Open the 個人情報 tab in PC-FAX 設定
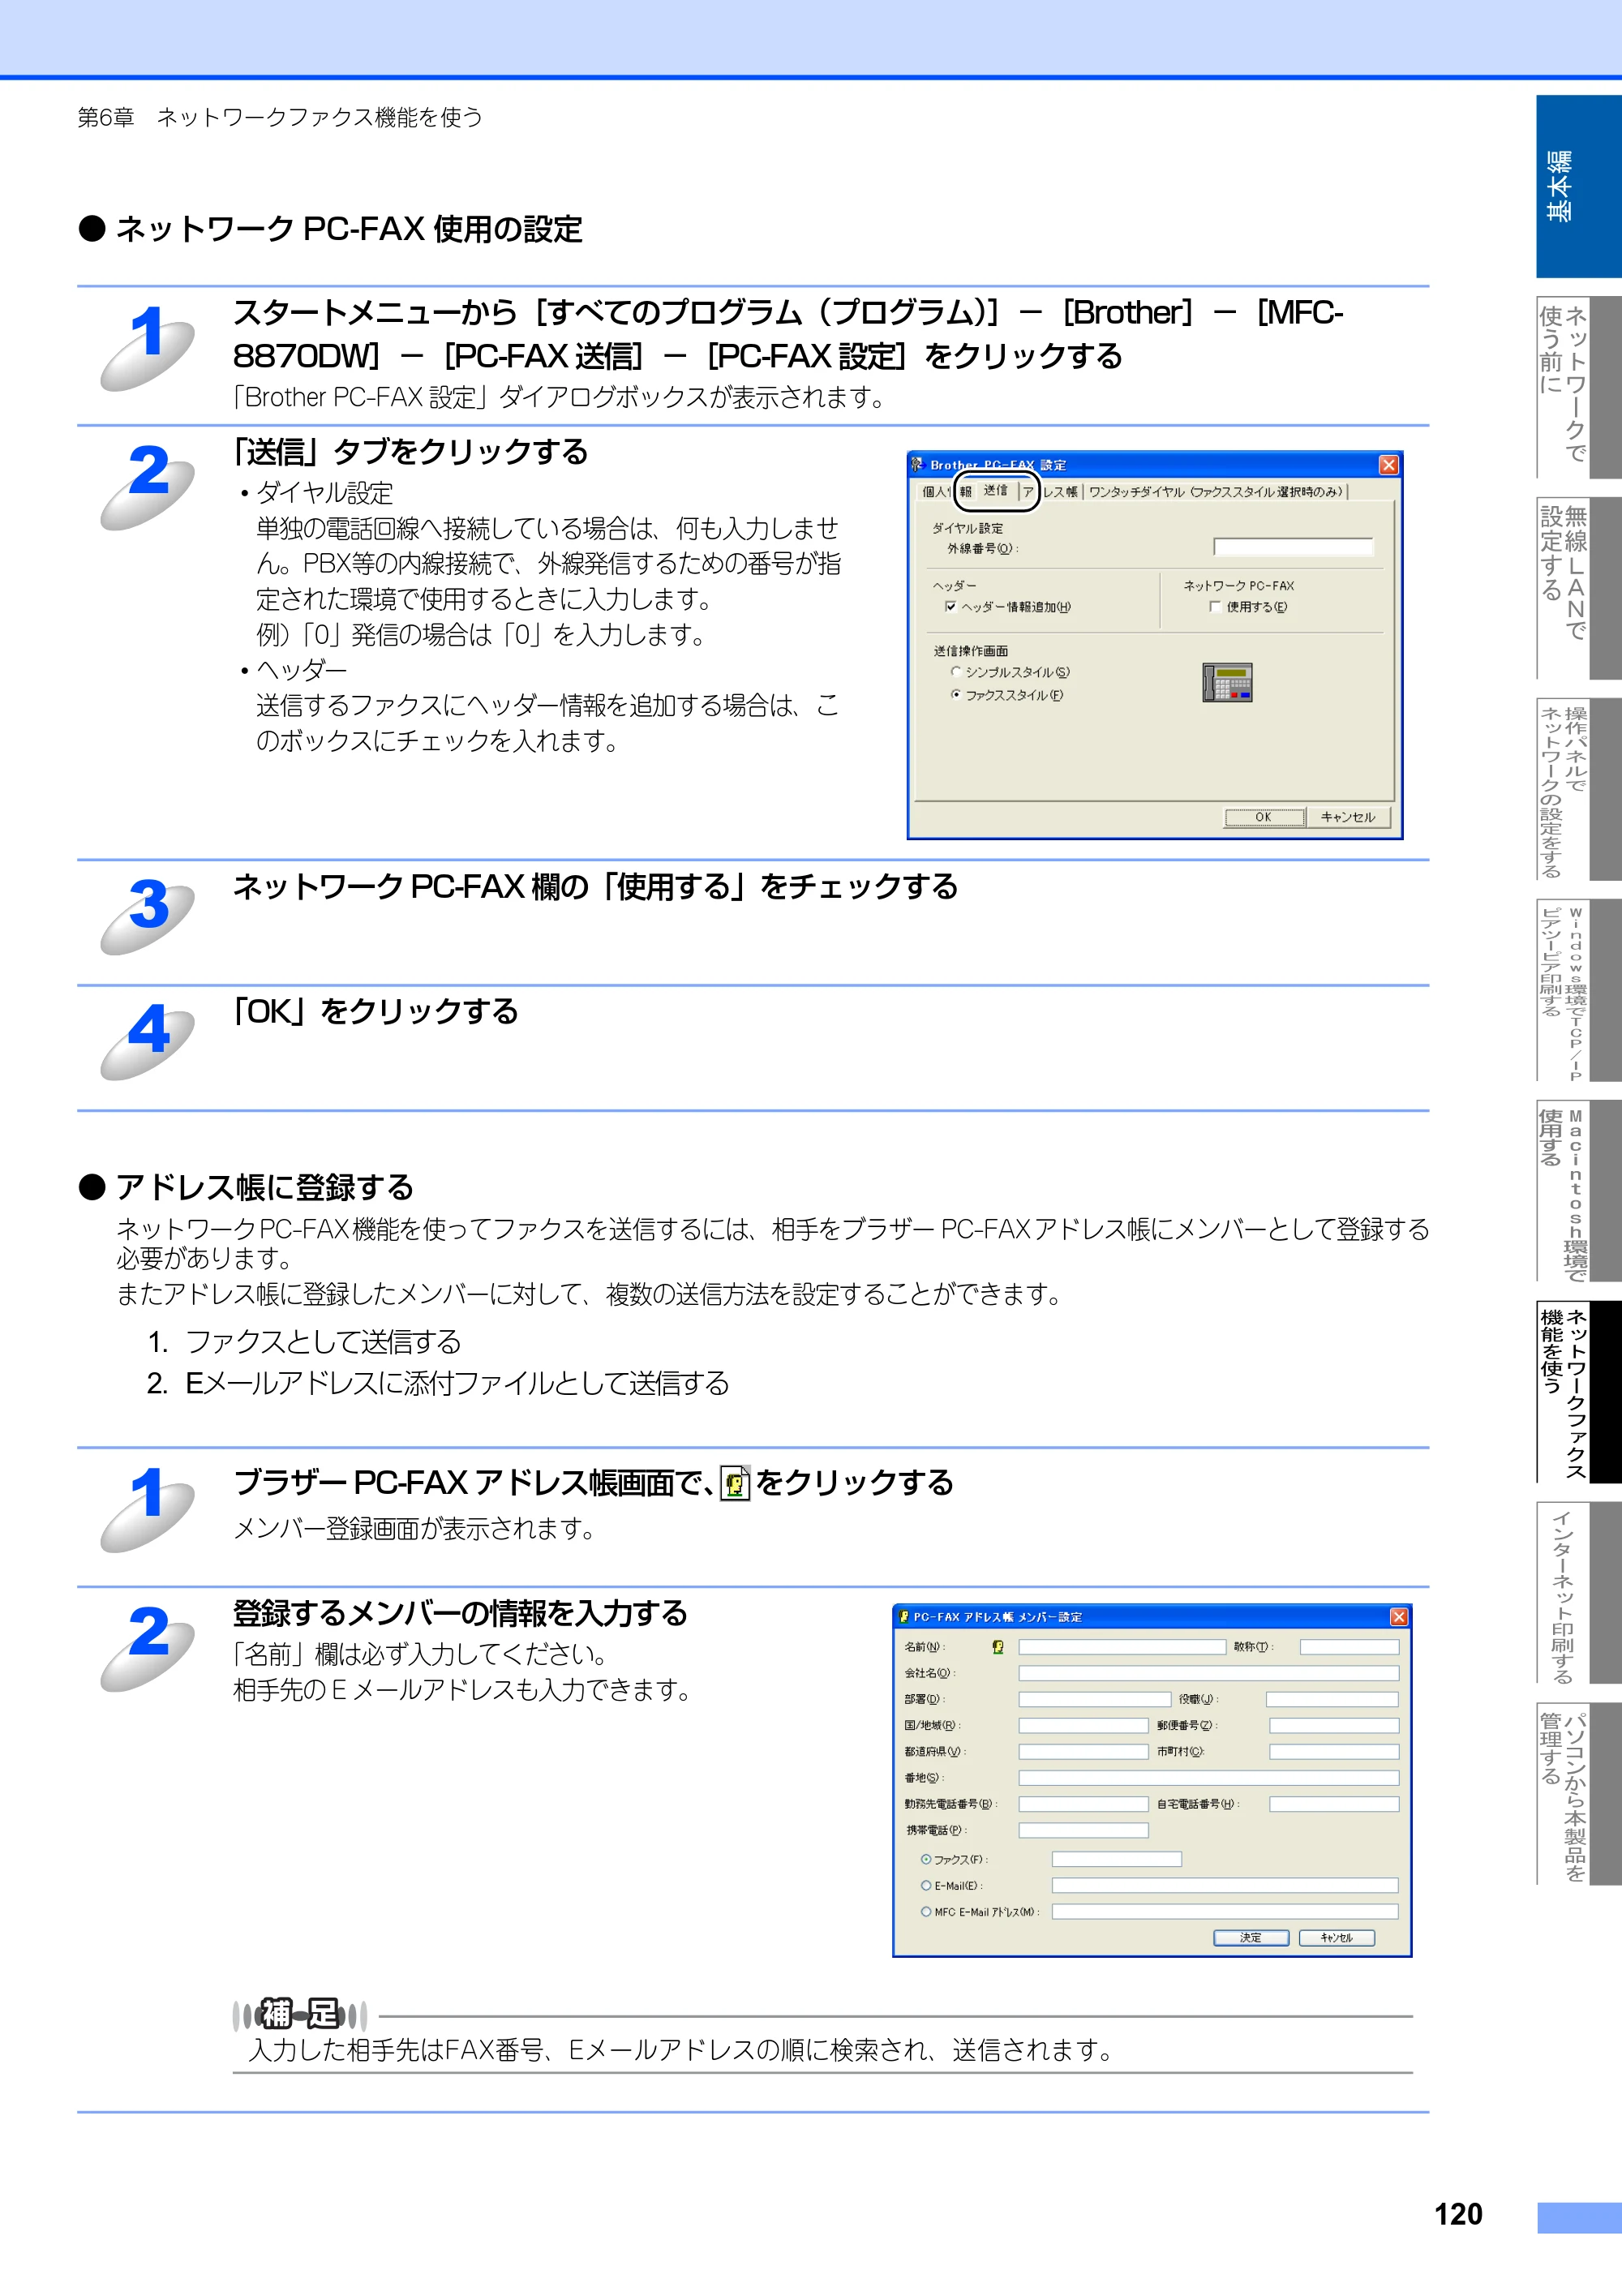Screen dimensions: 1622x2296 tap(945, 491)
